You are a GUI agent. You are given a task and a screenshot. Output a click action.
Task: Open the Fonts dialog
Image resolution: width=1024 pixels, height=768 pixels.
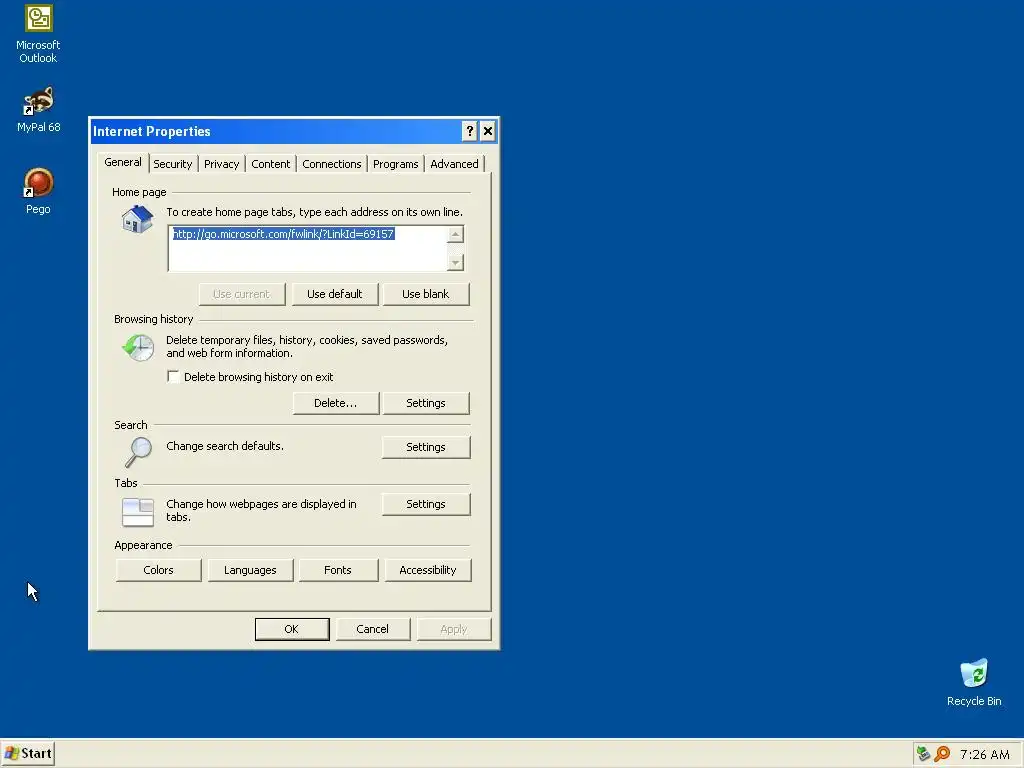tap(338, 570)
